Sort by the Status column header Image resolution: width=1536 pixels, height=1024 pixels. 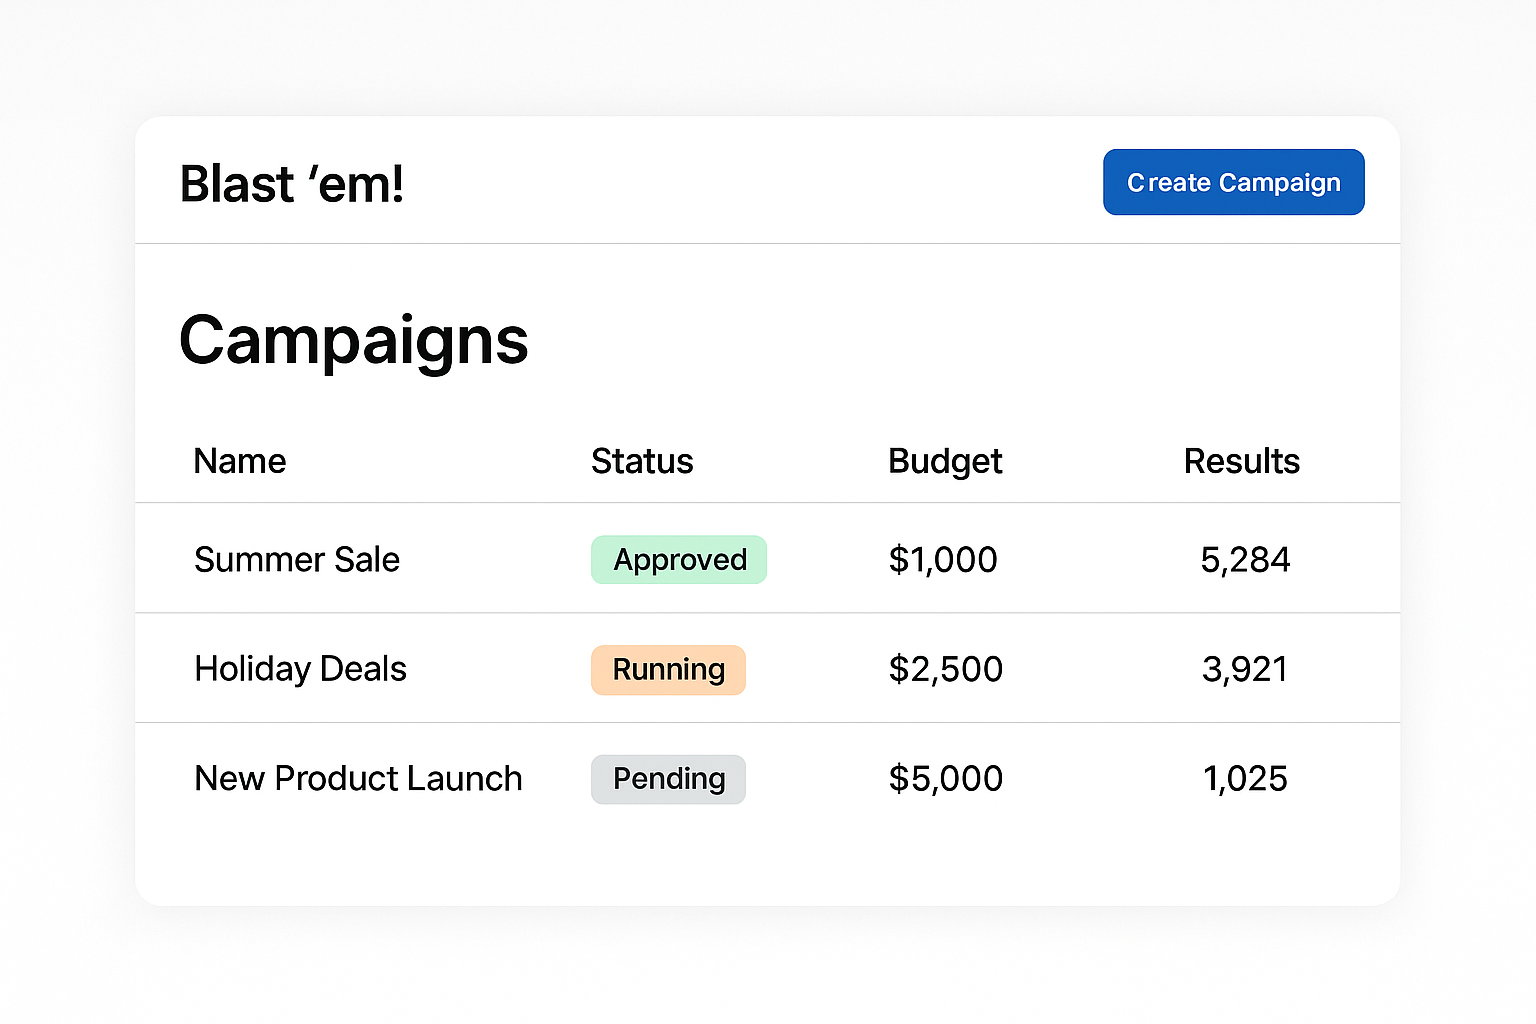point(642,461)
